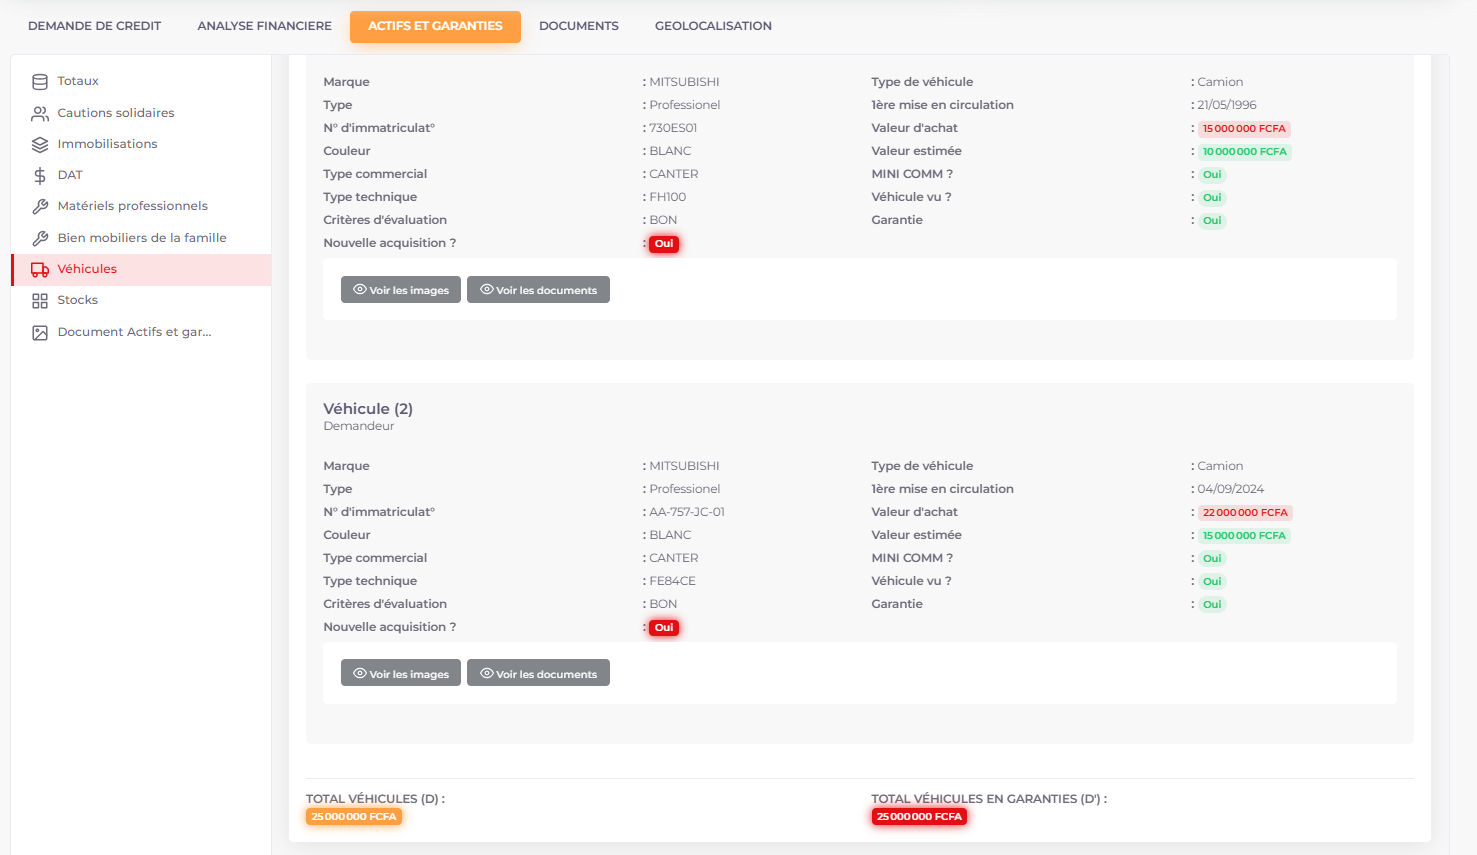Click the Stocks grid icon
The height and width of the screenshot is (855, 1477).
pyautogui.click(x=40, y=301)
